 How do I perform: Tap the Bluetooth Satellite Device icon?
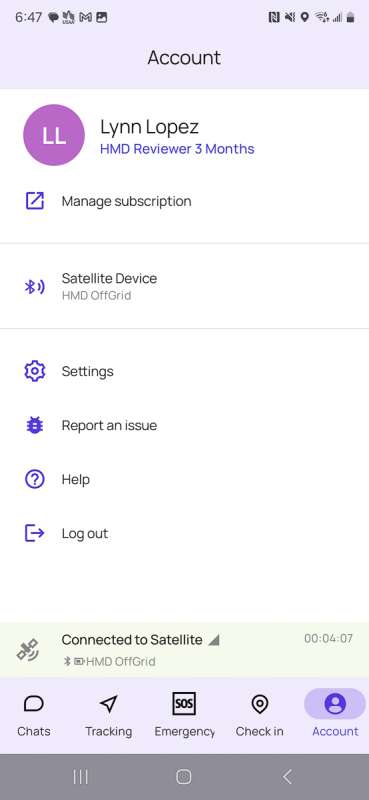(x=35, y=287)
